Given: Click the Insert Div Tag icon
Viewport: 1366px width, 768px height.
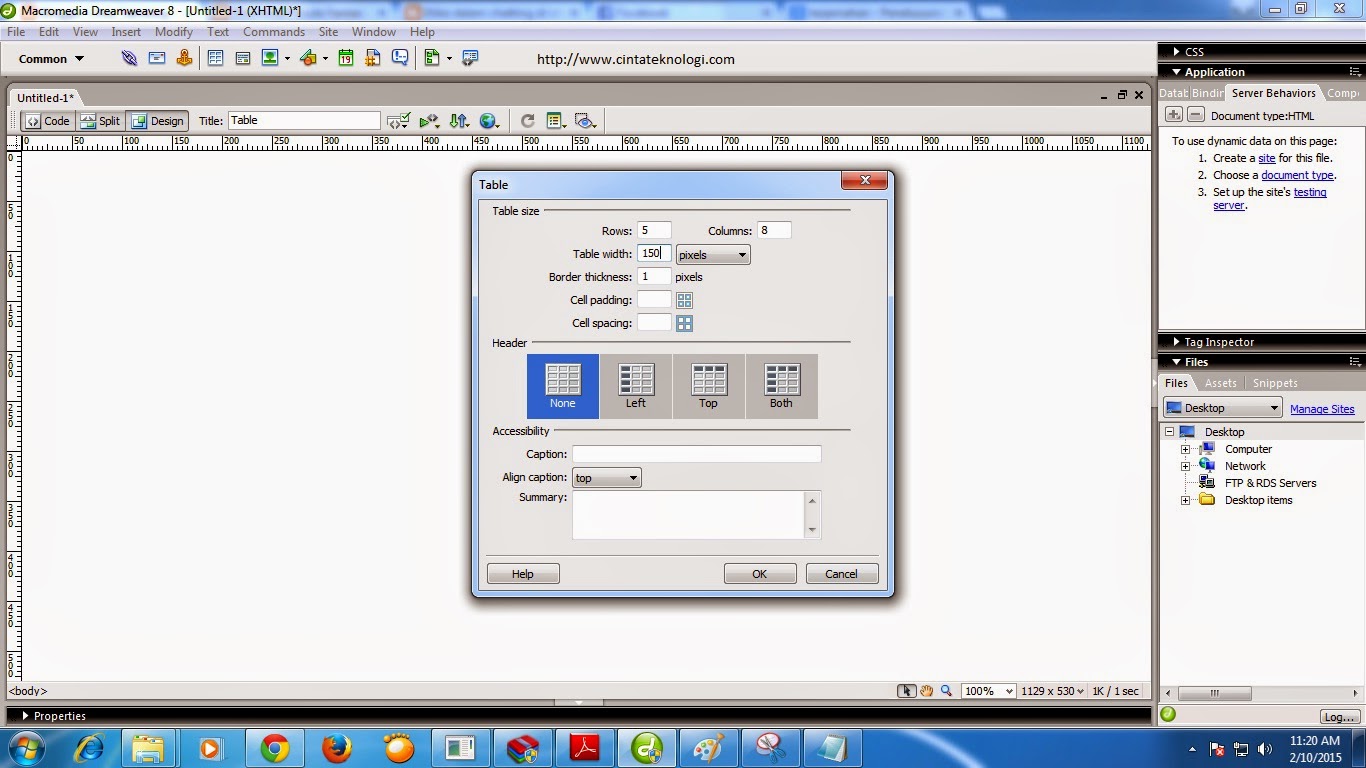Looking at the screenshot, I should tap(242, 58).
